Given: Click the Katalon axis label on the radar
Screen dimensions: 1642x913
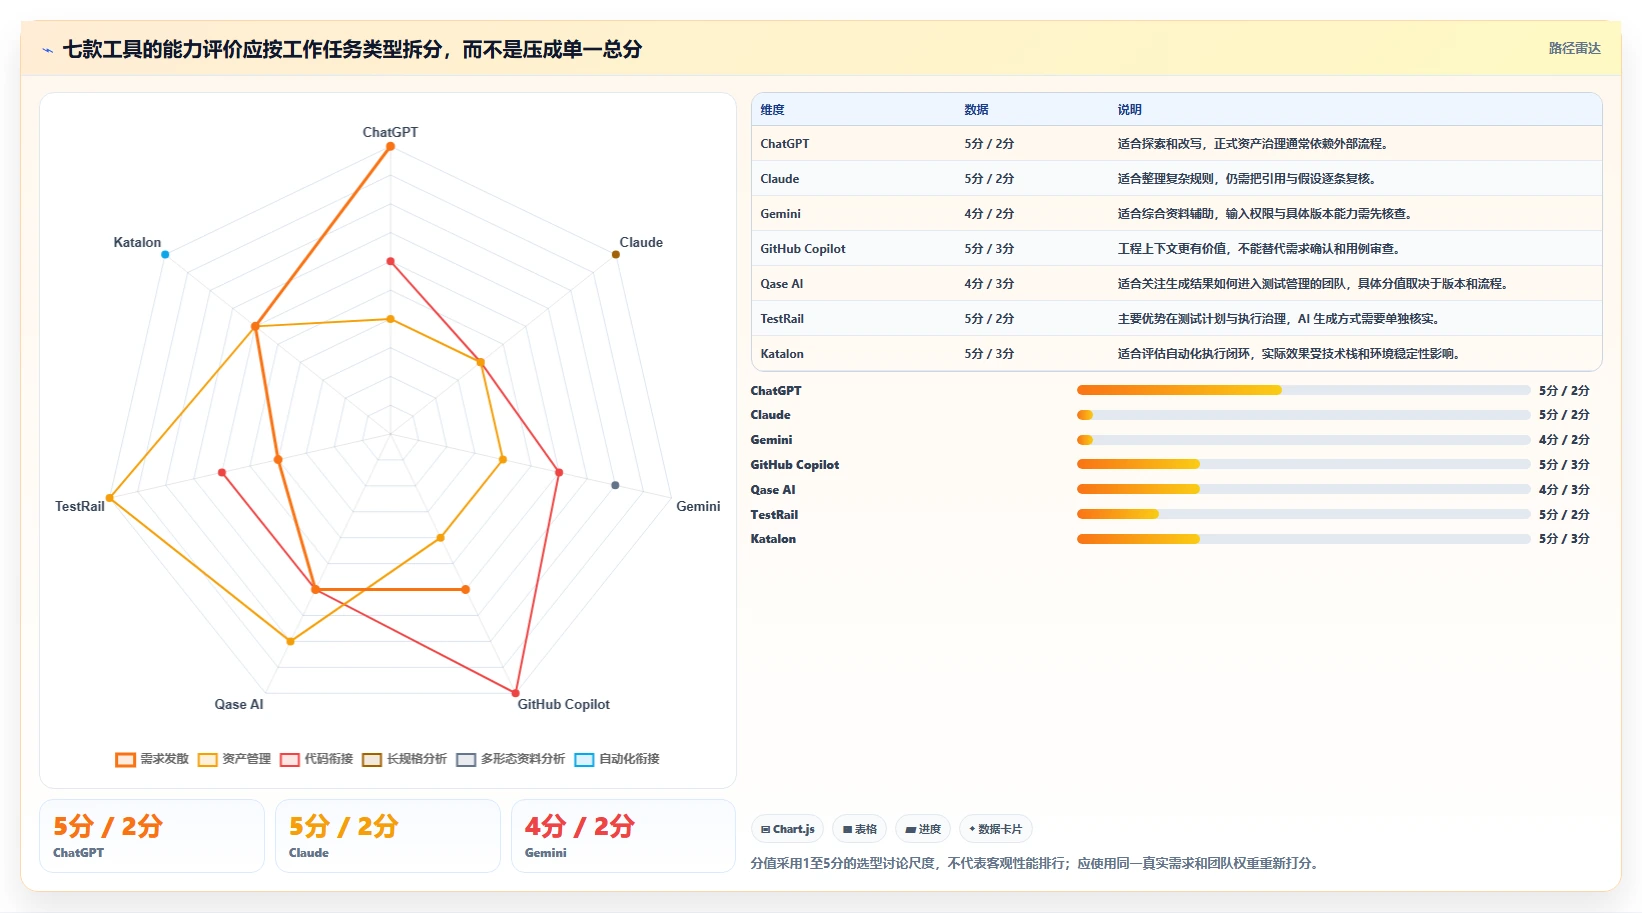Looking at the screenshot, I should coord(137,242).
